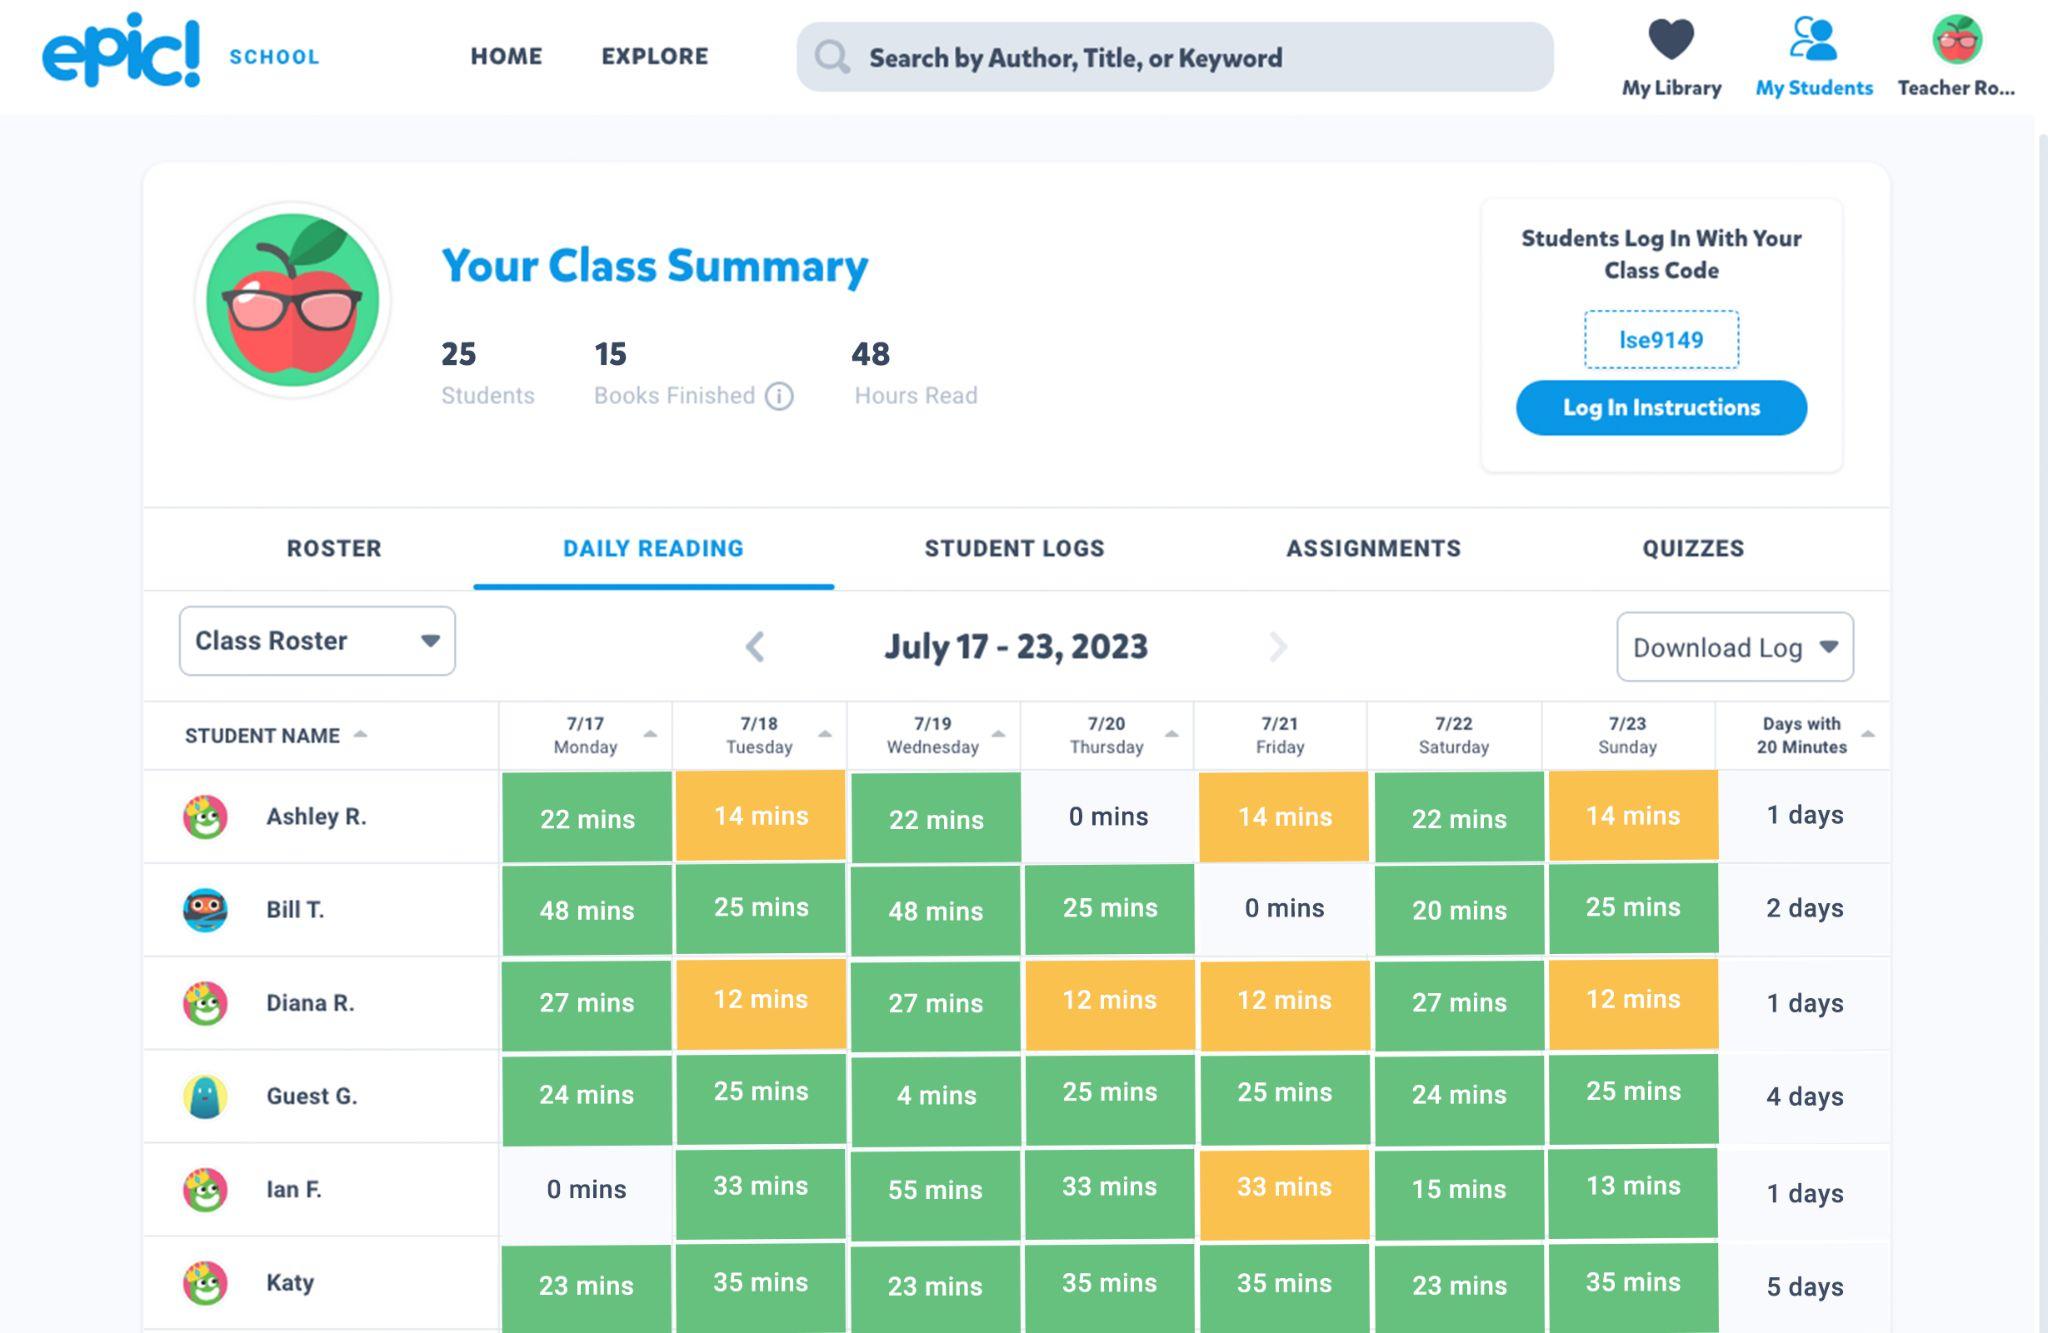
Task: Open the Class Roster dropdown
Action: point(317,641)
